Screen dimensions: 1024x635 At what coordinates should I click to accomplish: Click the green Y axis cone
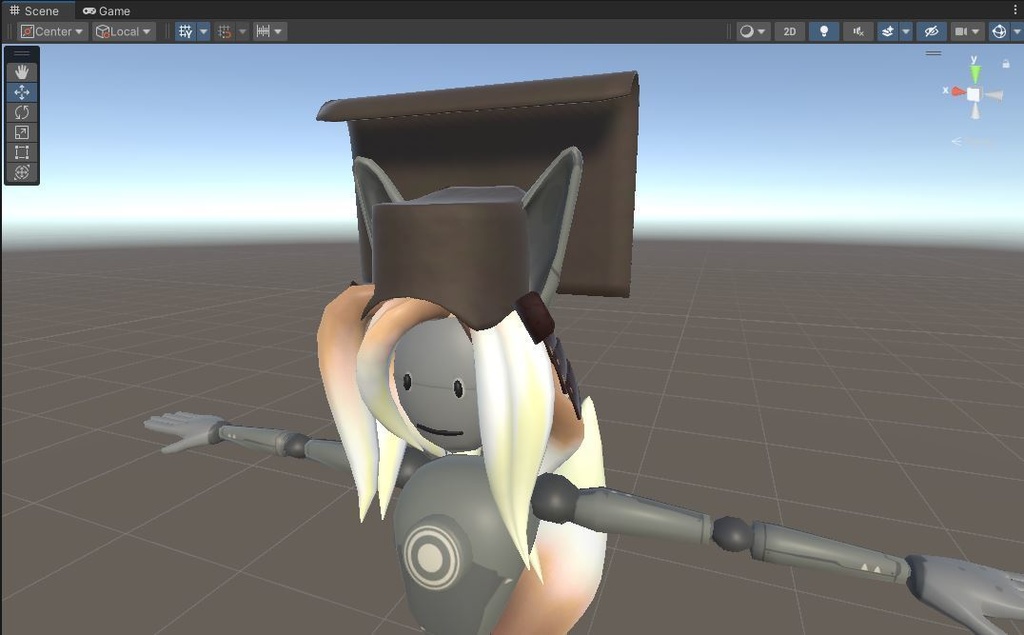(x=974, y=74)
